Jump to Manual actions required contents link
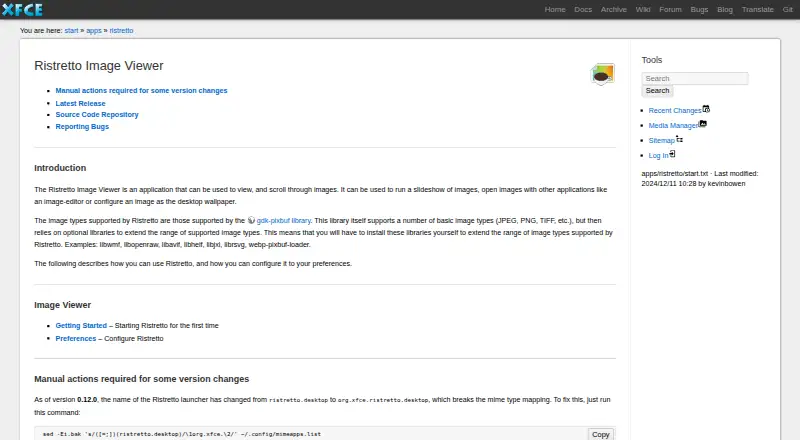This screenshot has height=440, width=800. point(141,90)
